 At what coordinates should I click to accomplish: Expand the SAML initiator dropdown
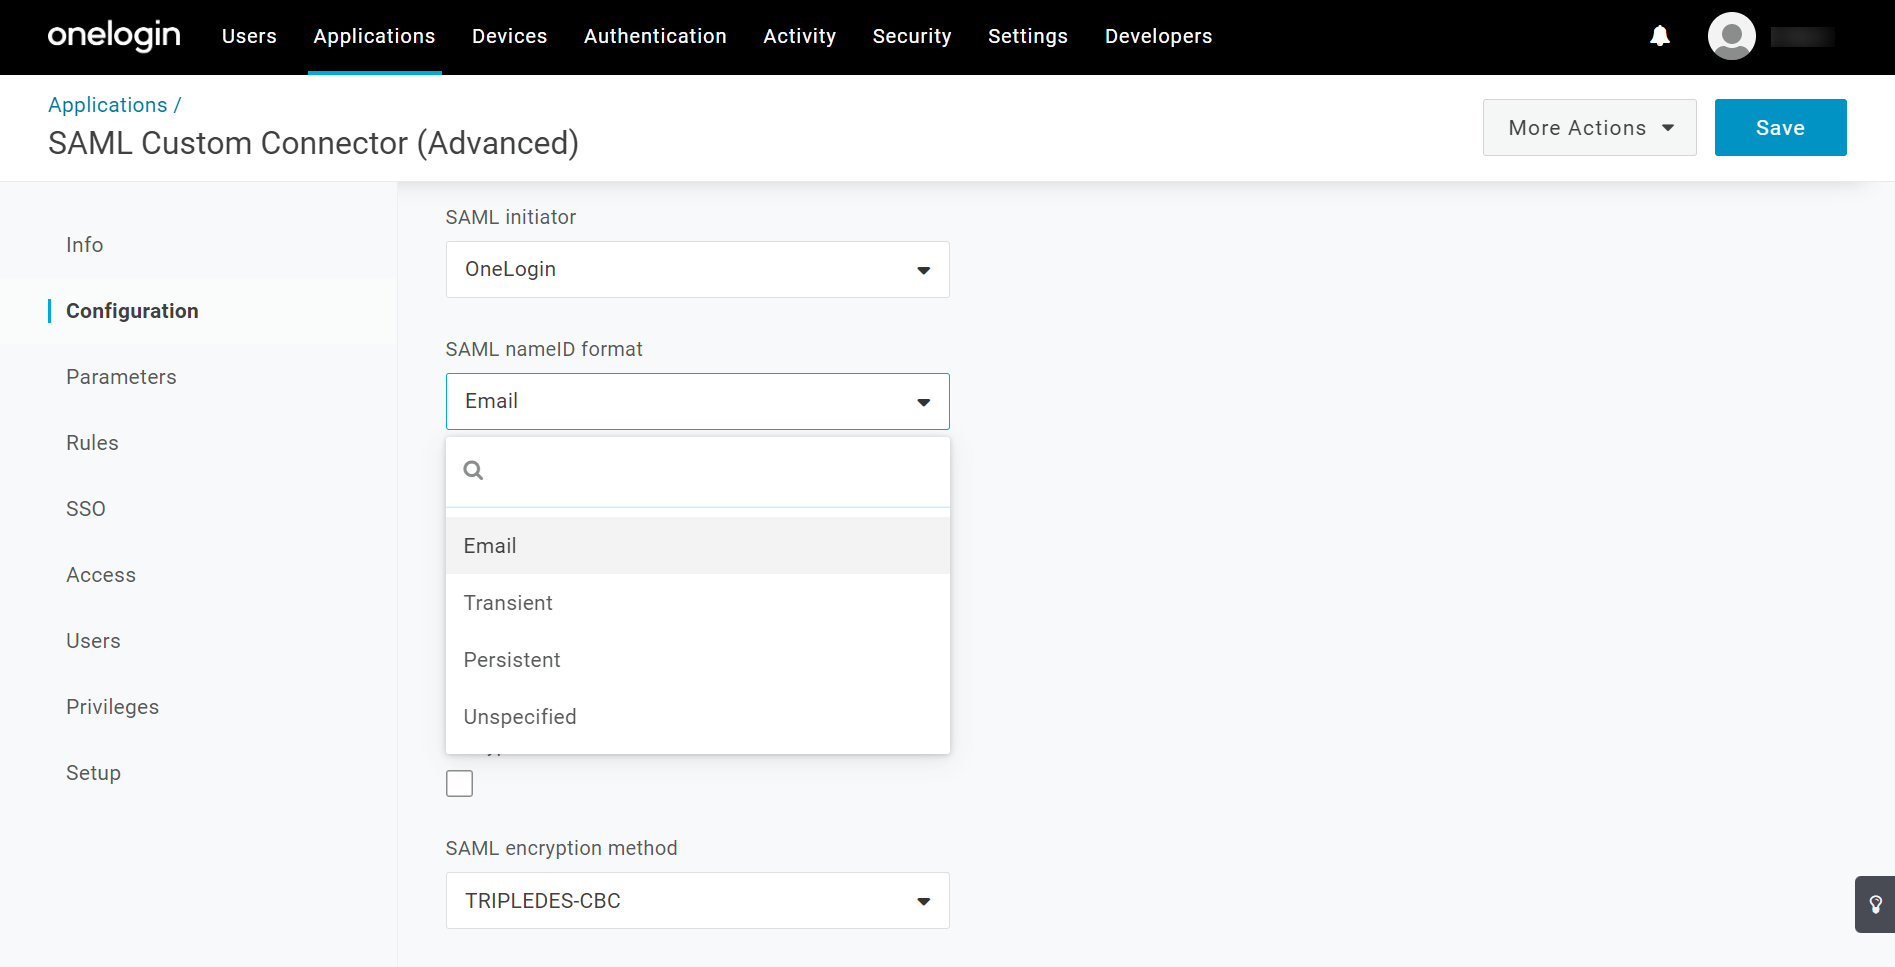tap(697, 269)
